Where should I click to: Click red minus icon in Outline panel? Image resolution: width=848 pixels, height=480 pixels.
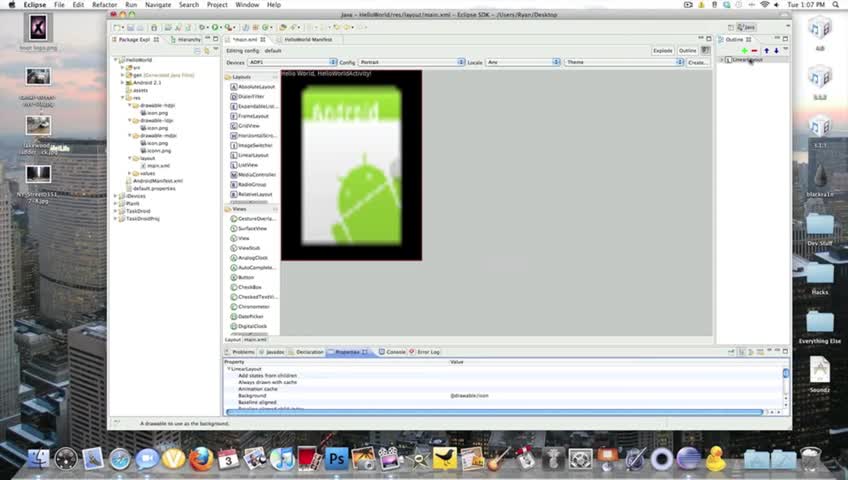click(x=754, y=51)
